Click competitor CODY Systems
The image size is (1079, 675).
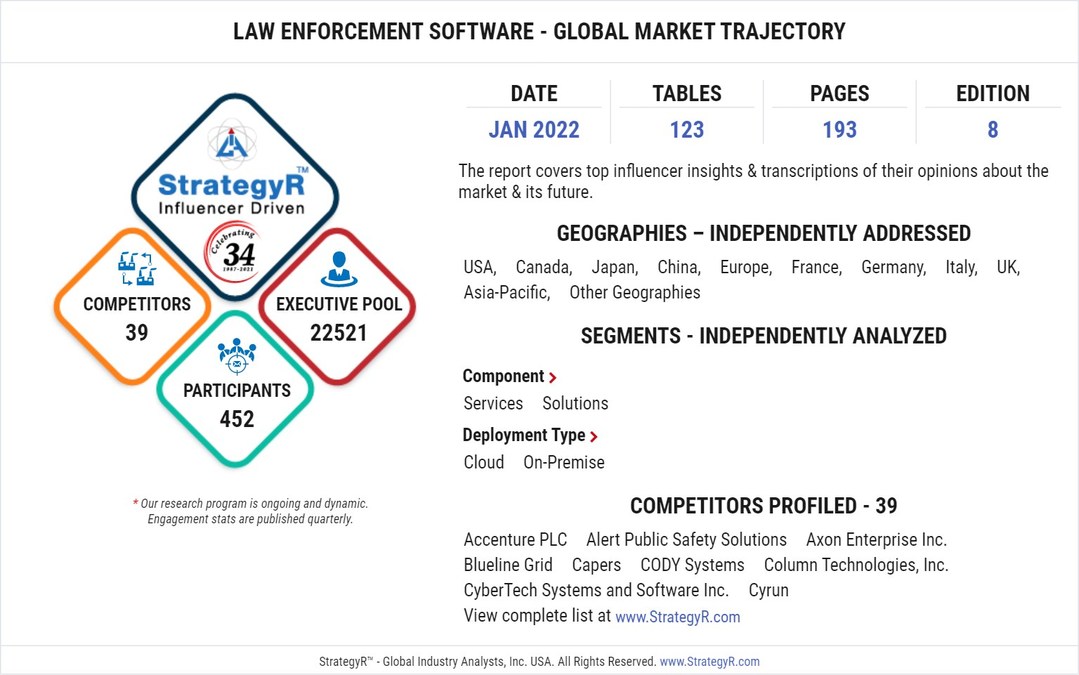coord(692,566)
